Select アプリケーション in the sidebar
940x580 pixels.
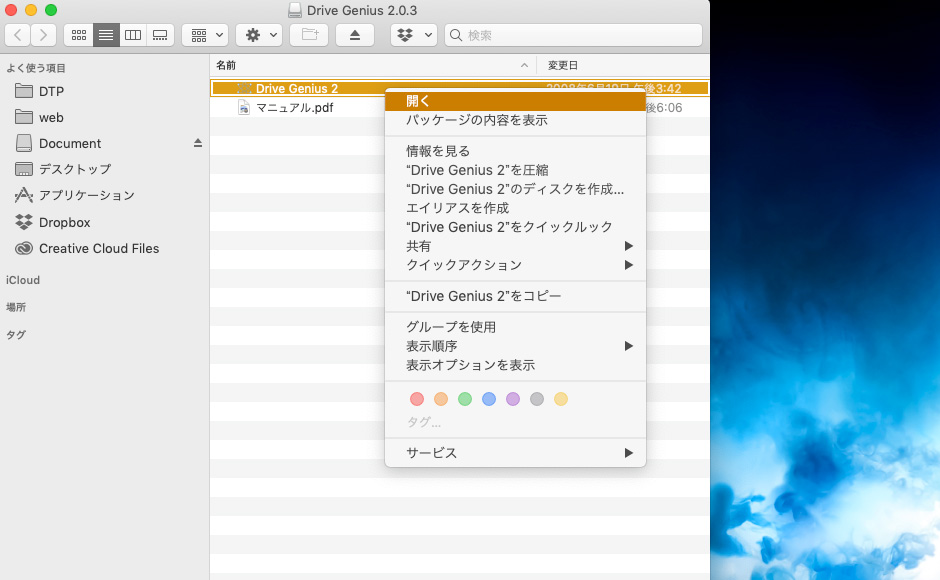point(105,195)
